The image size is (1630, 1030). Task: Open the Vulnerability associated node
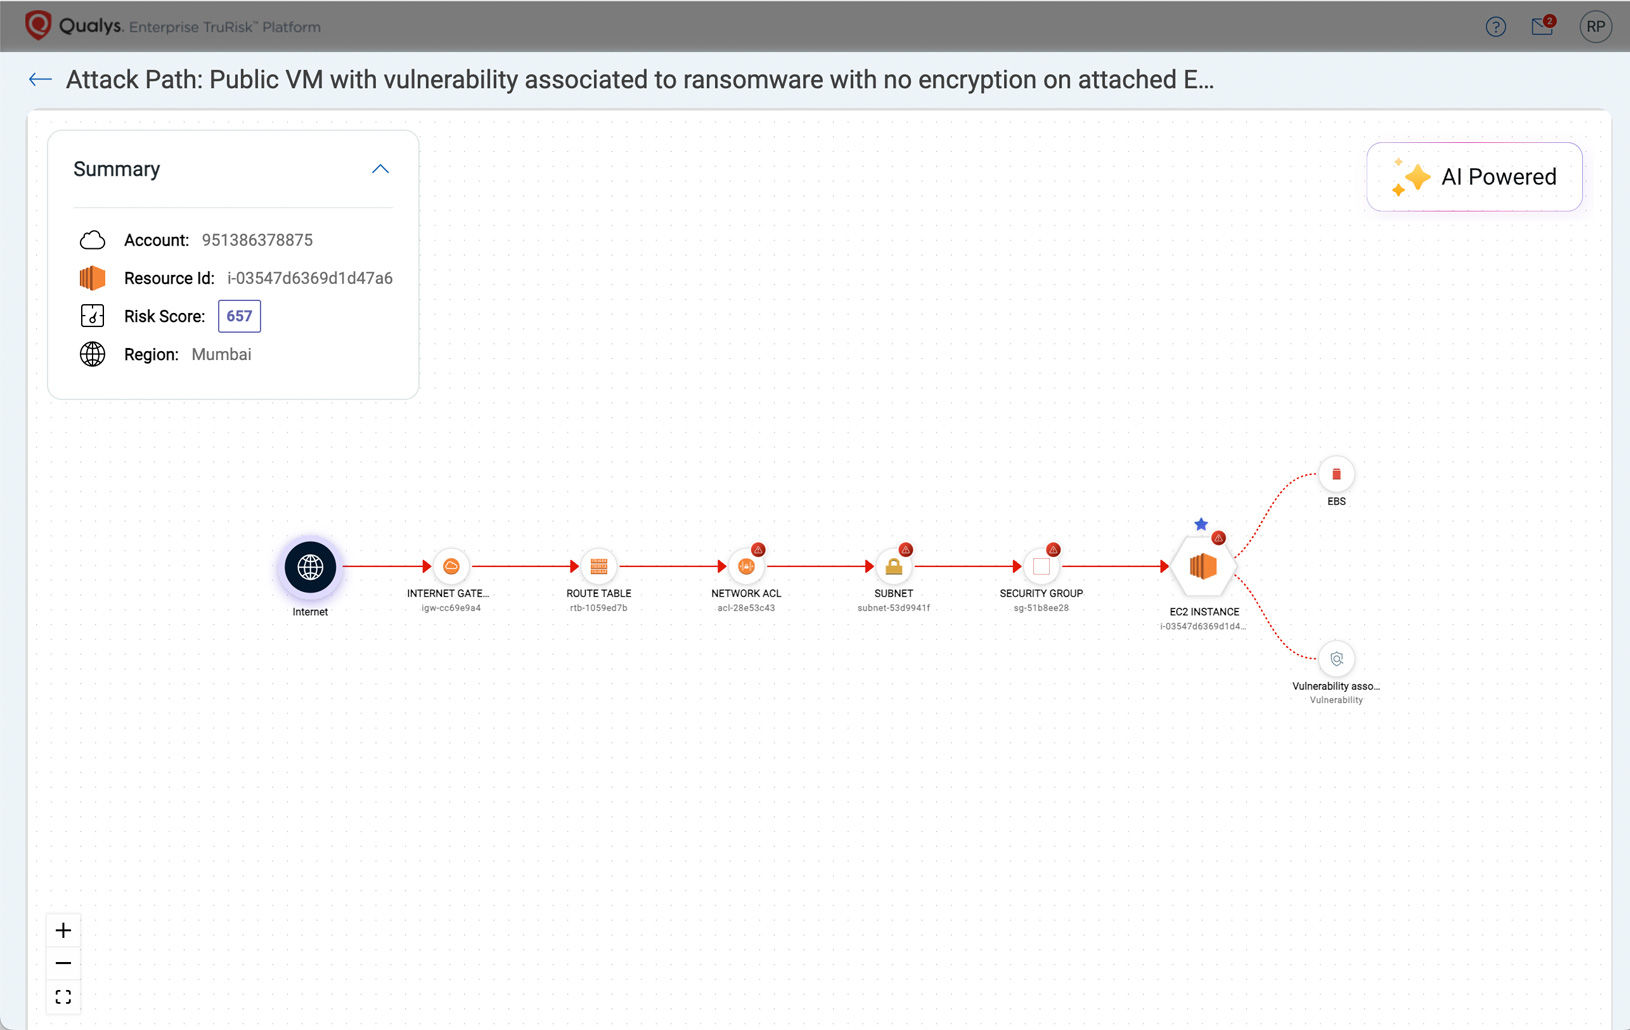(1336, 659)
